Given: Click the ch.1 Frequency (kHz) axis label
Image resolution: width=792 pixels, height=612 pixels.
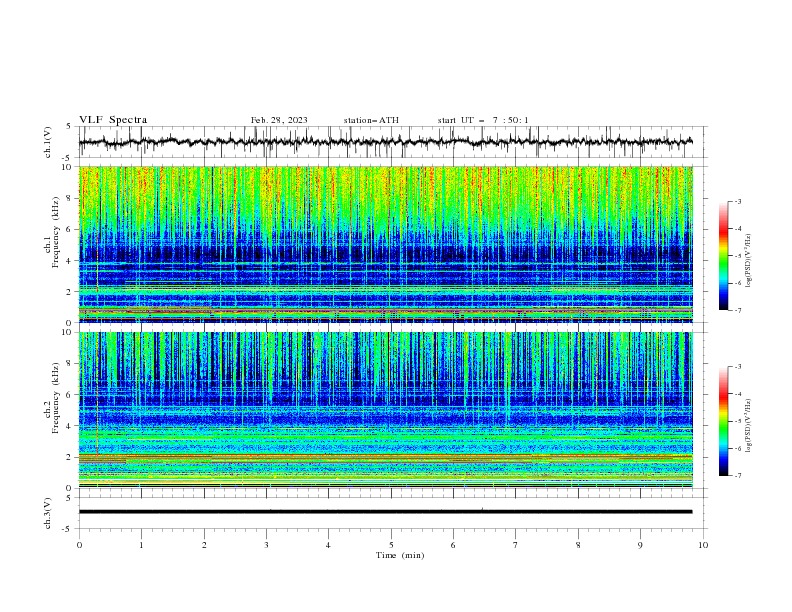Looking at the screenshot, I should [52, 233].
